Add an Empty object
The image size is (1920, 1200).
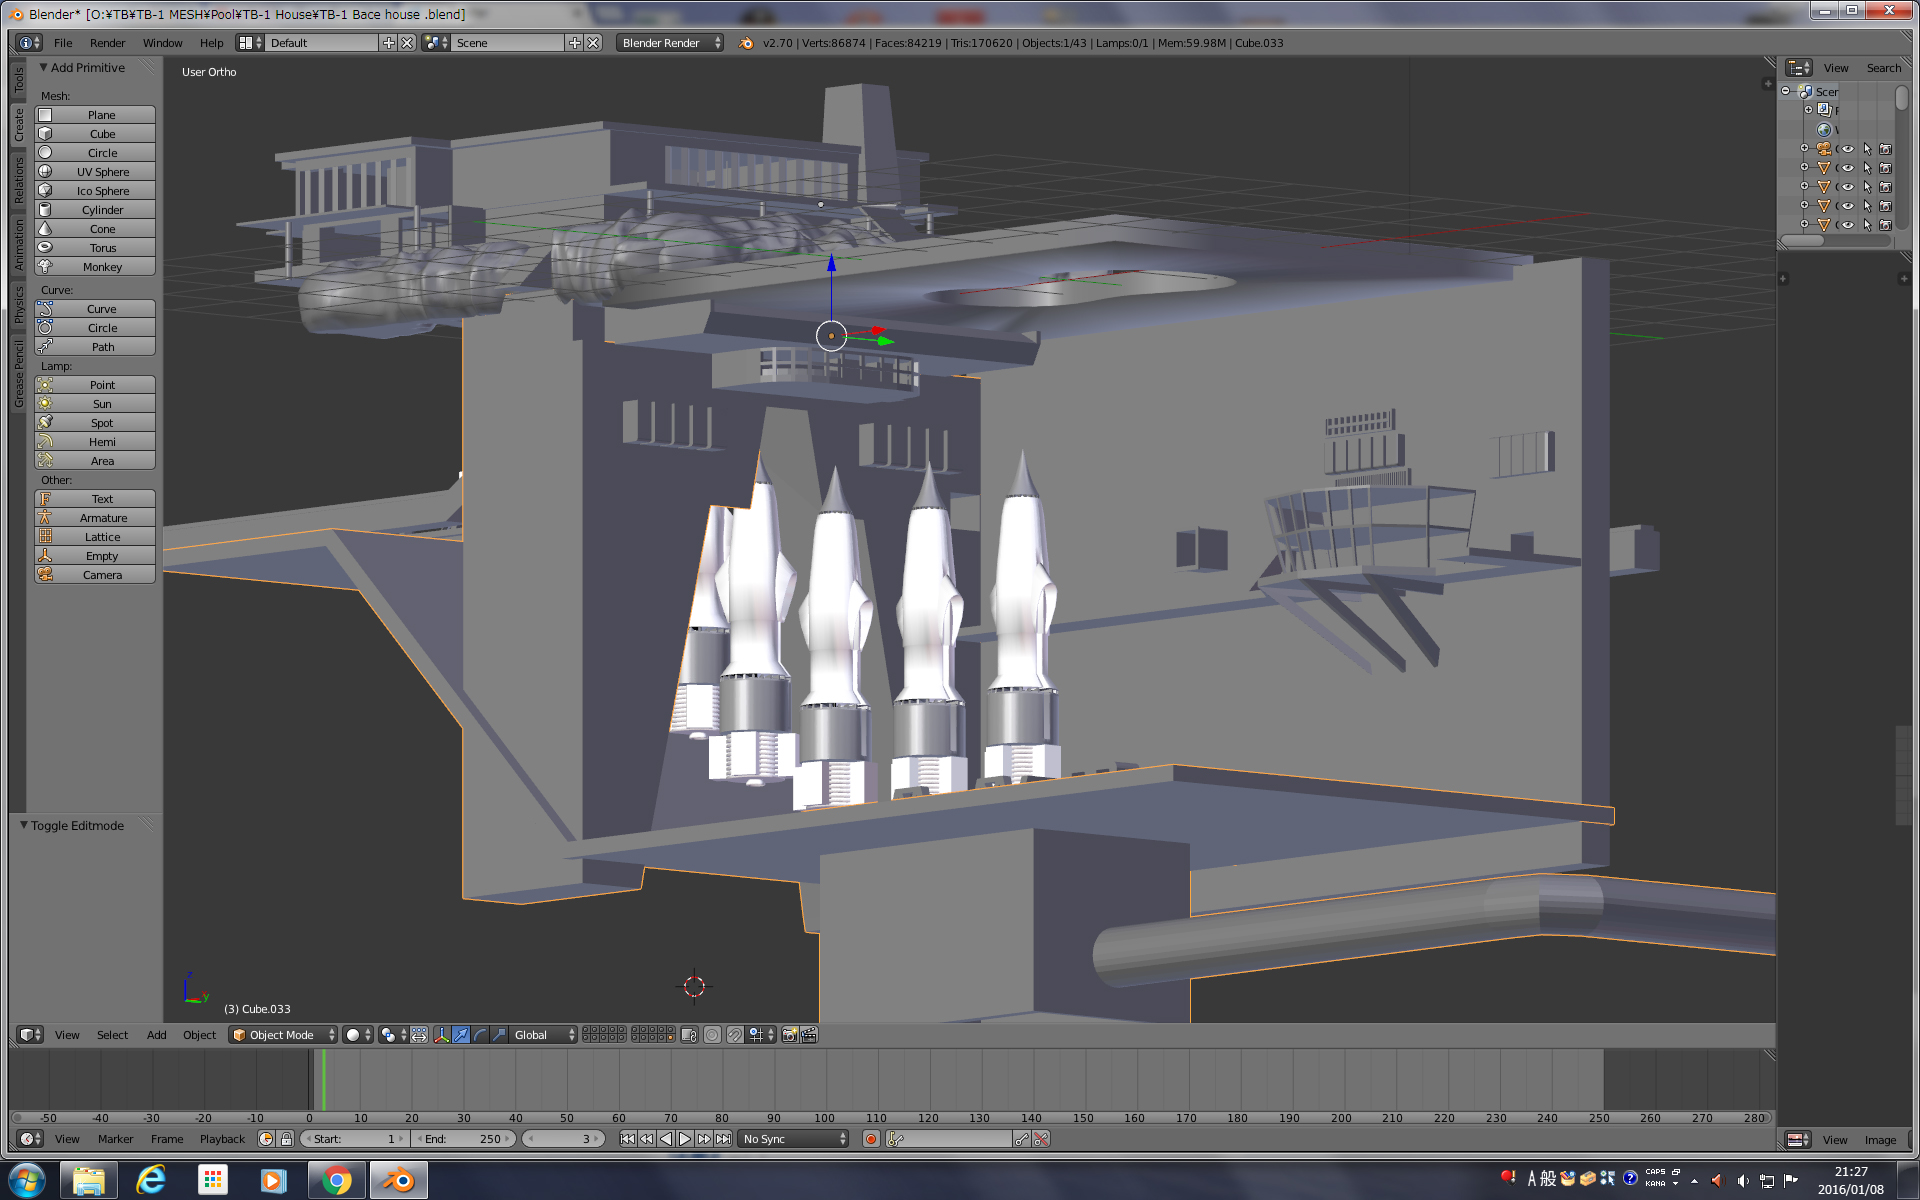pos(95,556)
